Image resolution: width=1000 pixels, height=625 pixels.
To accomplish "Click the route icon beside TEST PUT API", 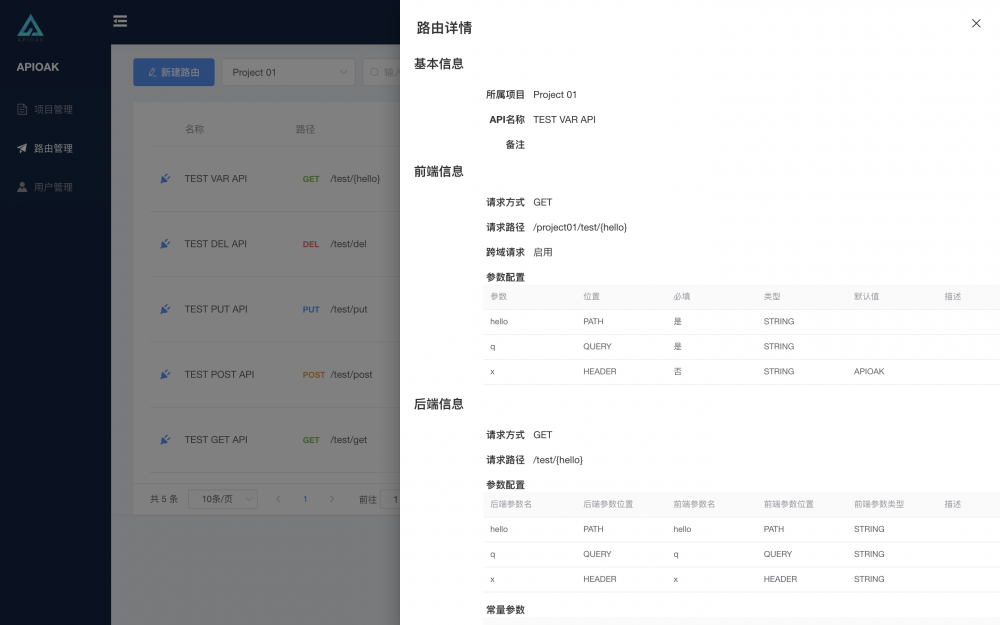I will coord(165,309).
